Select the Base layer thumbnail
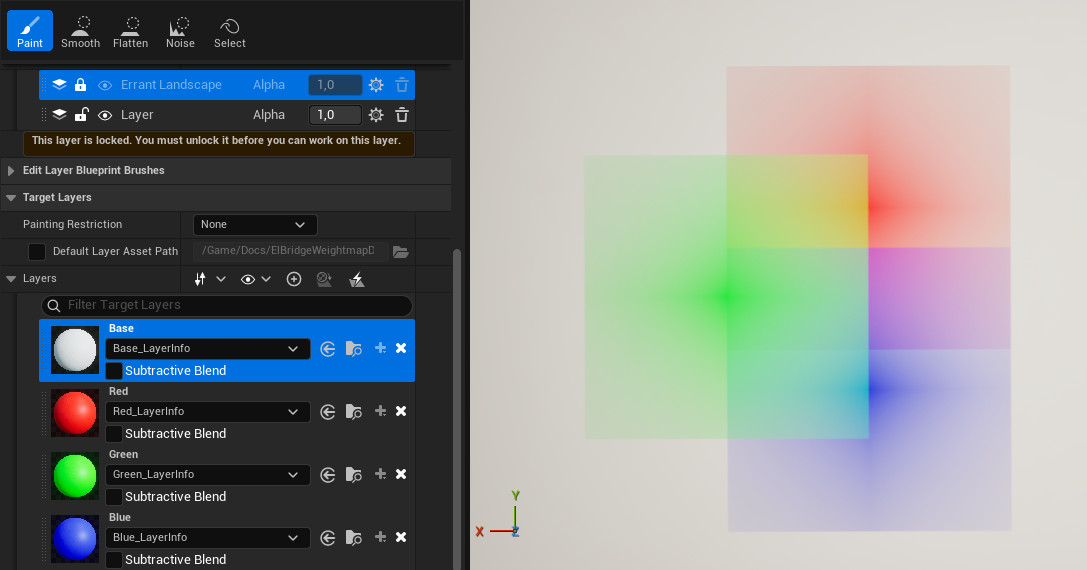 click(75, 350)
